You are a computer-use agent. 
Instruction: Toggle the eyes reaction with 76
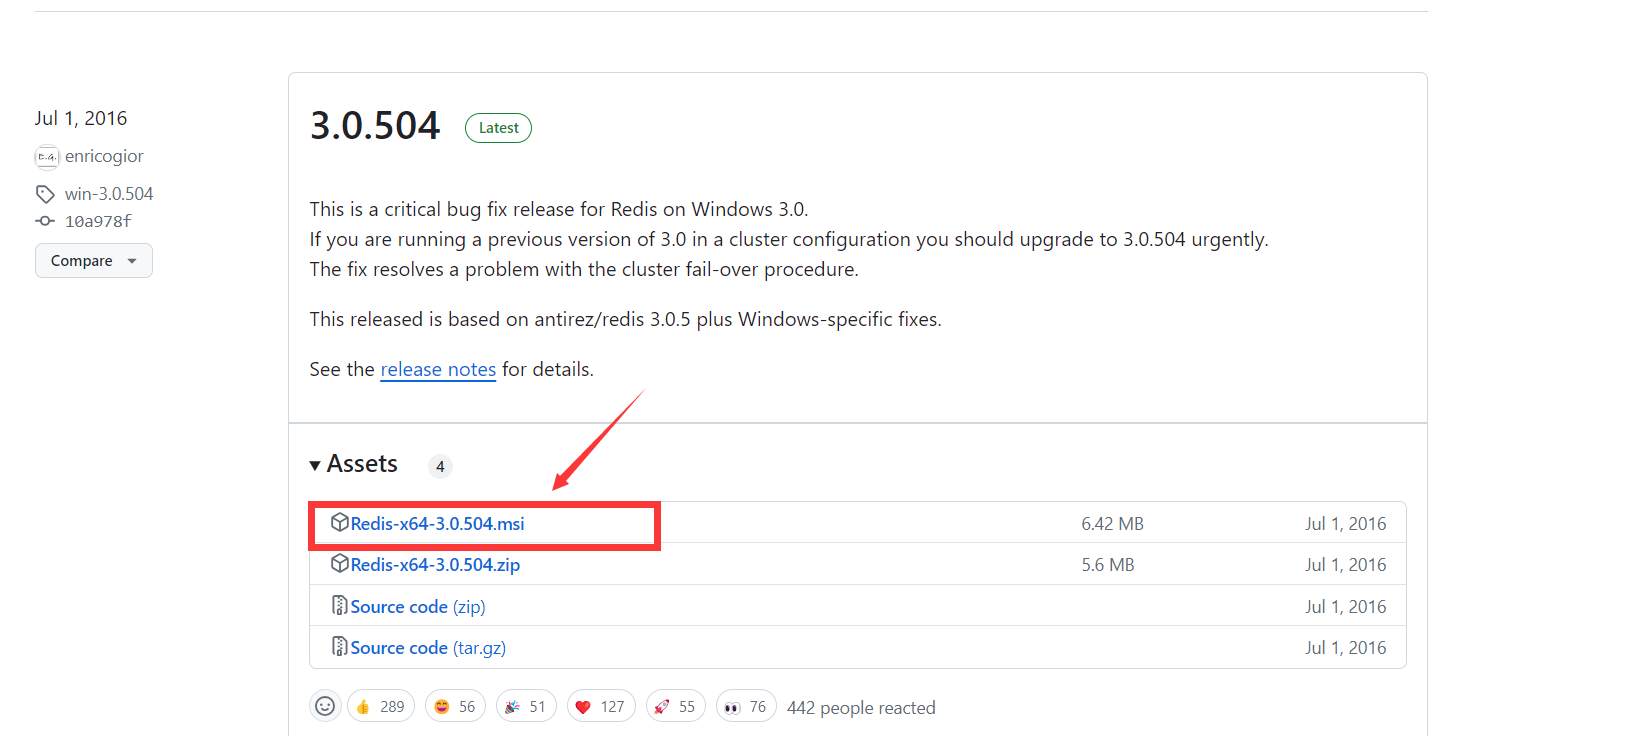coord(746,706)
